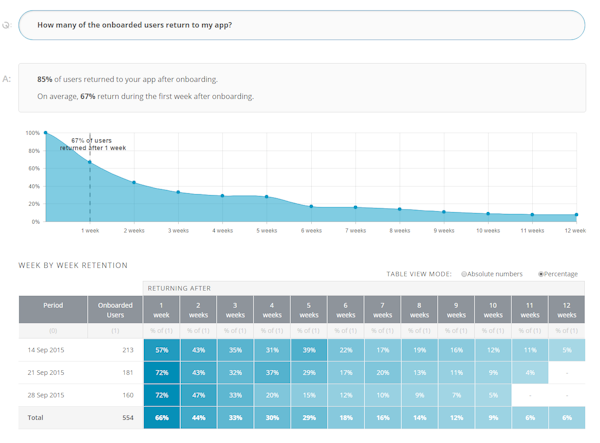Click the 1 week data point on chart
The height and width of the screenshot is (443, 600).
click(90, 162)
